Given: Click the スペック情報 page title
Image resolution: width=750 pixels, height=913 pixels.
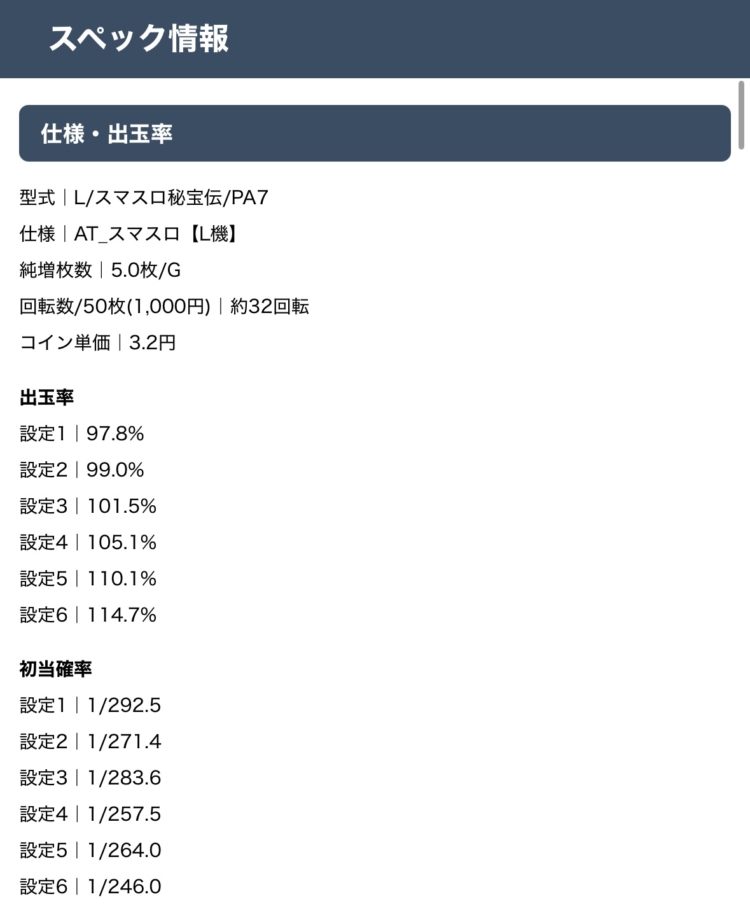Looking at the screenshot, I should 139,38.
